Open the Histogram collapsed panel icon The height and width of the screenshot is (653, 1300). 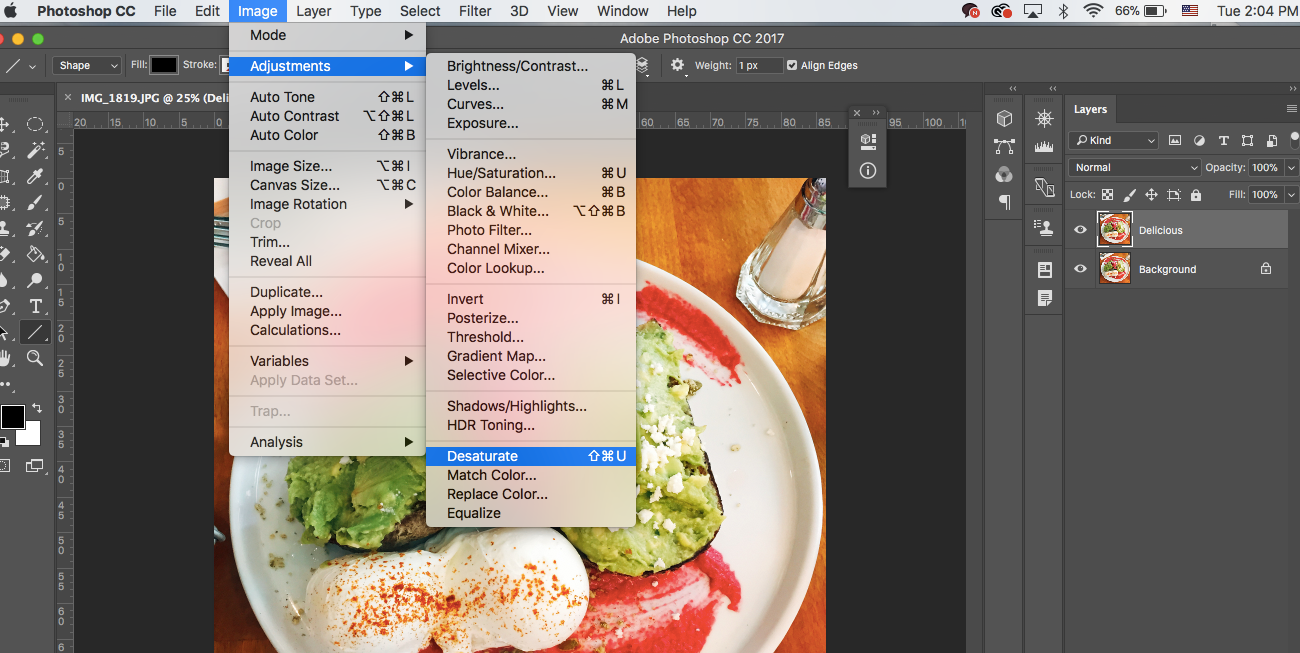pos(1044,147)
